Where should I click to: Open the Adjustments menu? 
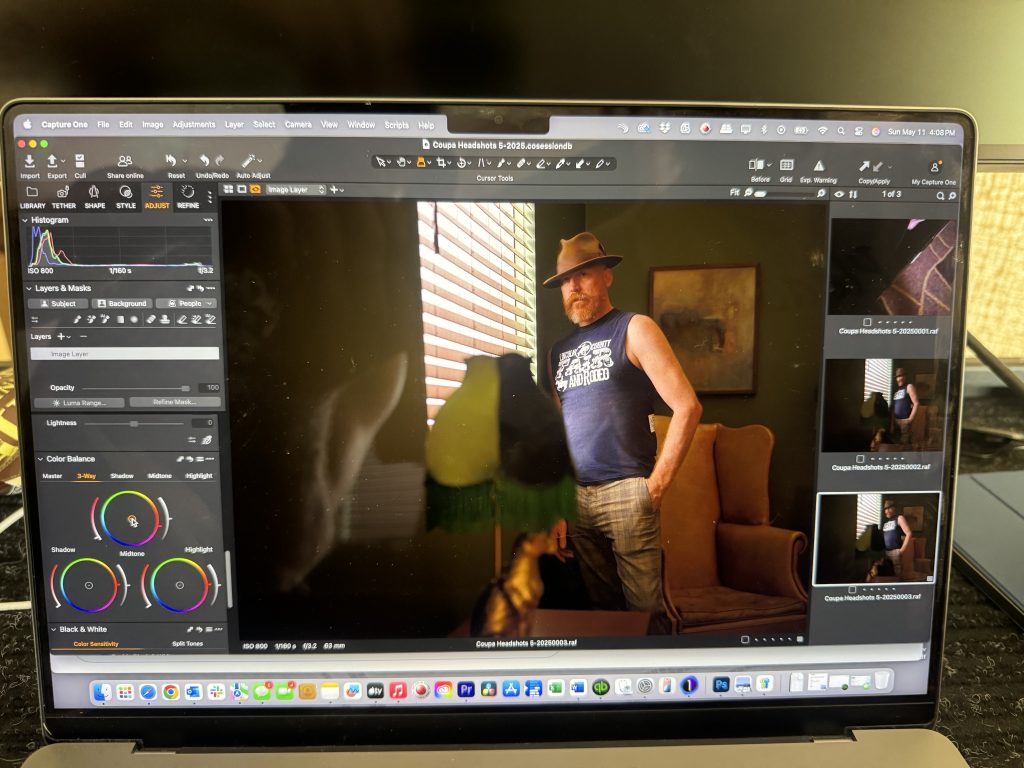pos(193,125)
